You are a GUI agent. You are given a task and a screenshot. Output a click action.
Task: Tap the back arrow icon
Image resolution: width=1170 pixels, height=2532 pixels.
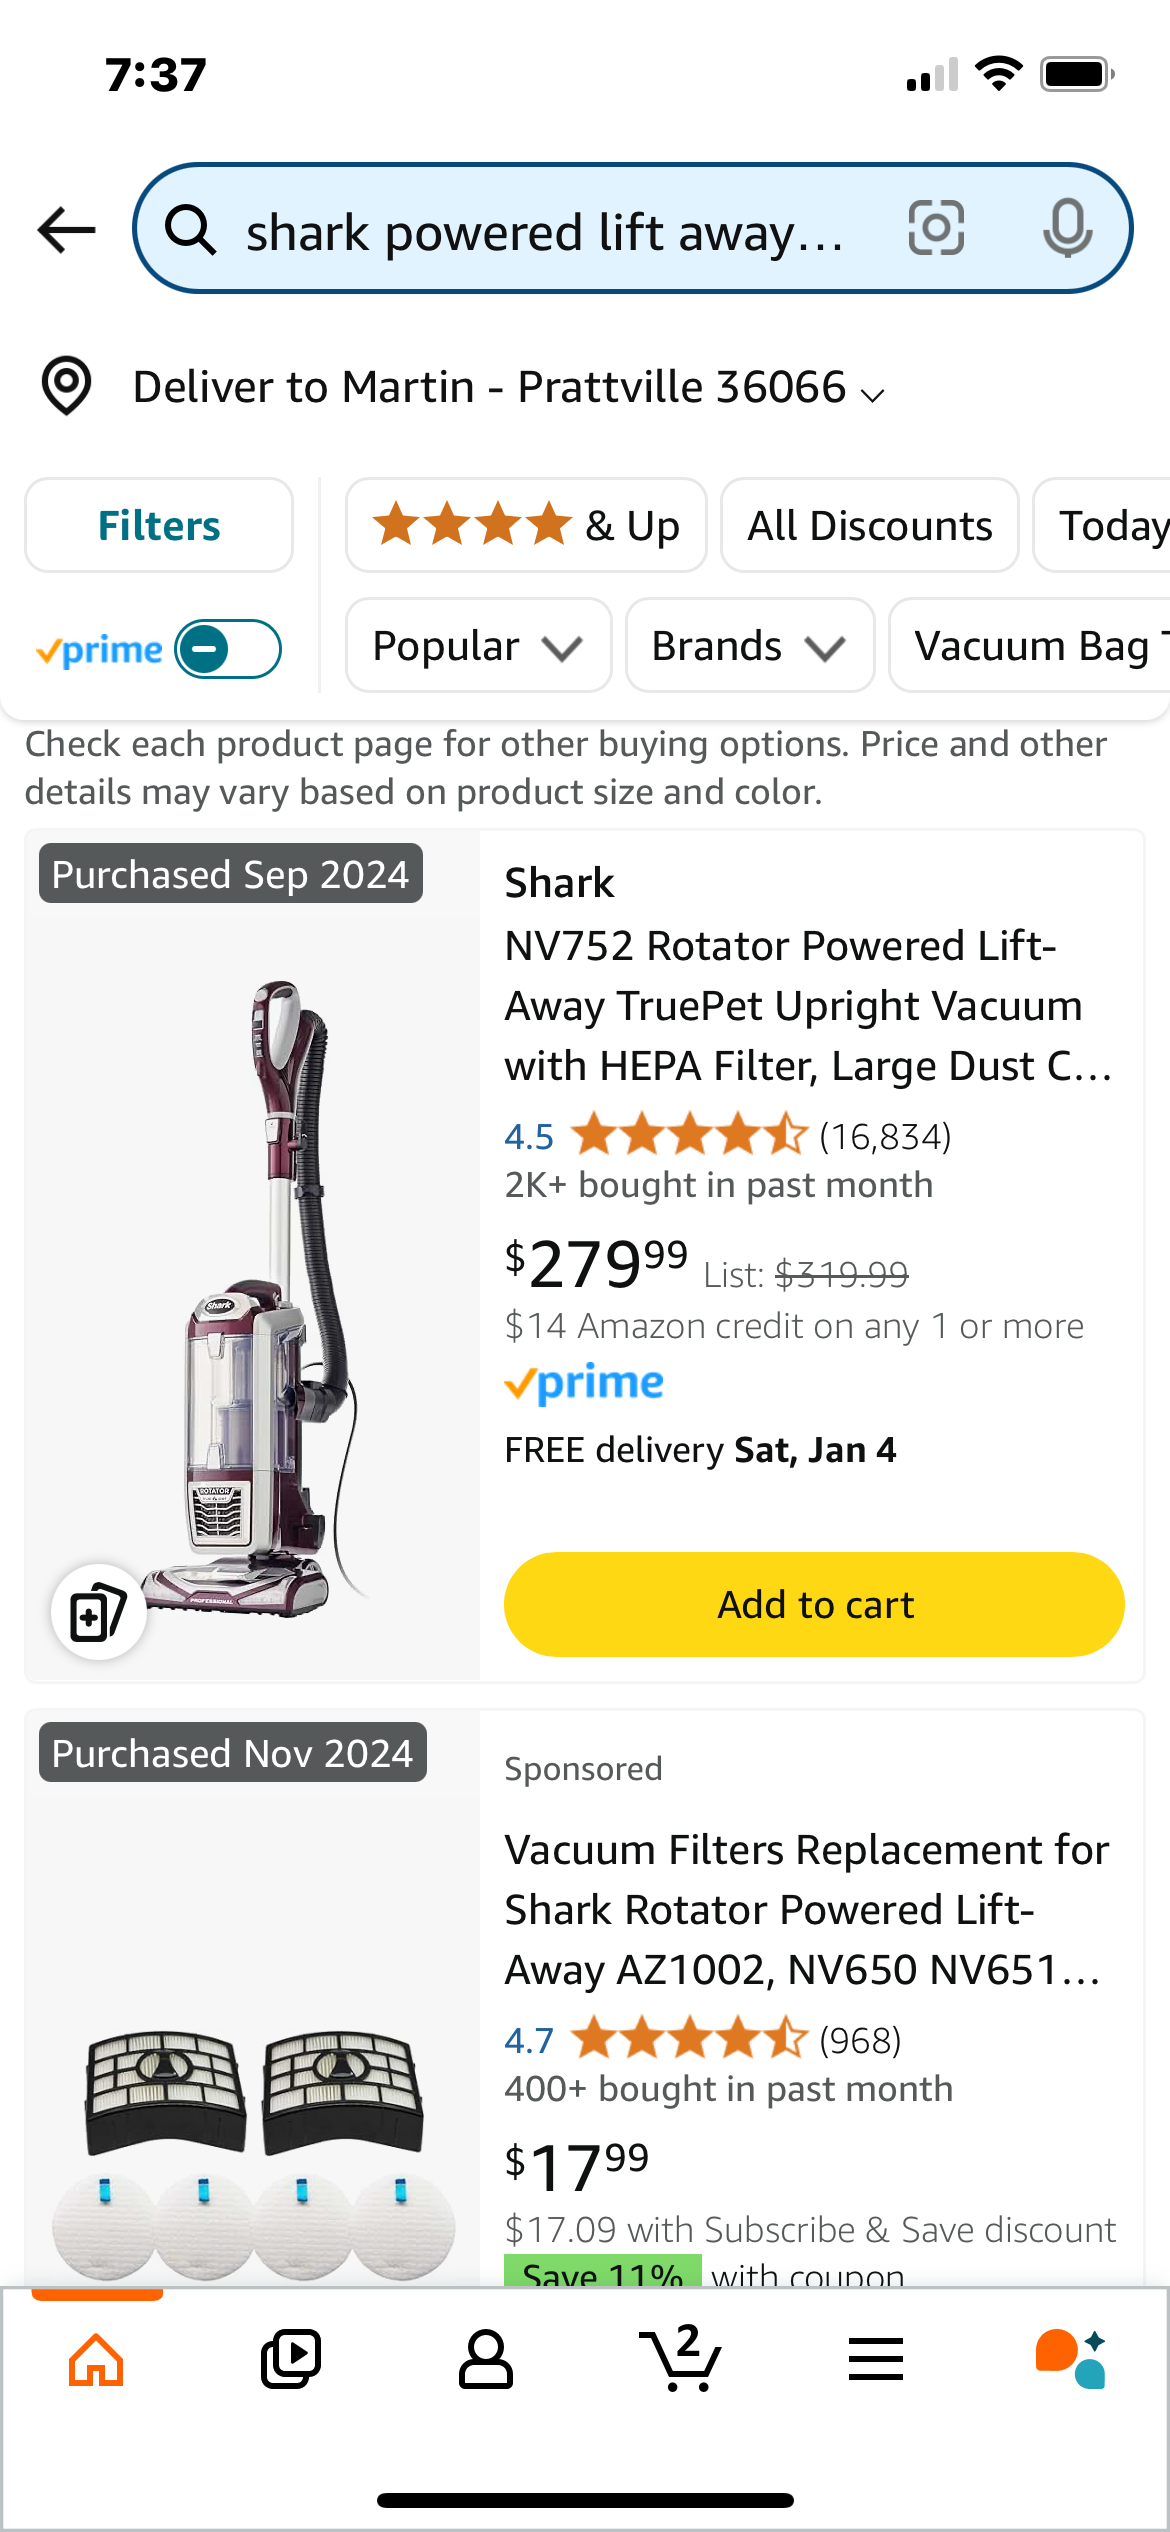[66, 230]
